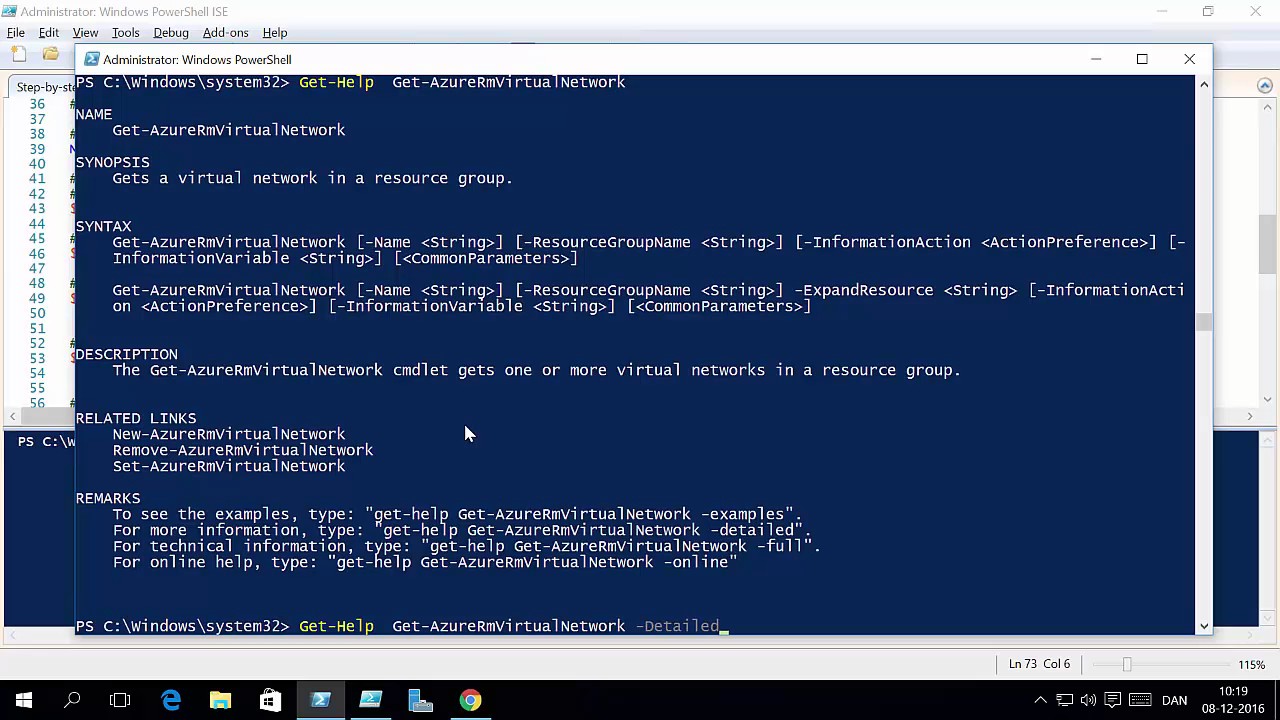Click the PowerShell ISE title bar icon
Screen dimensions: 1280x720
tap(10, 12)
